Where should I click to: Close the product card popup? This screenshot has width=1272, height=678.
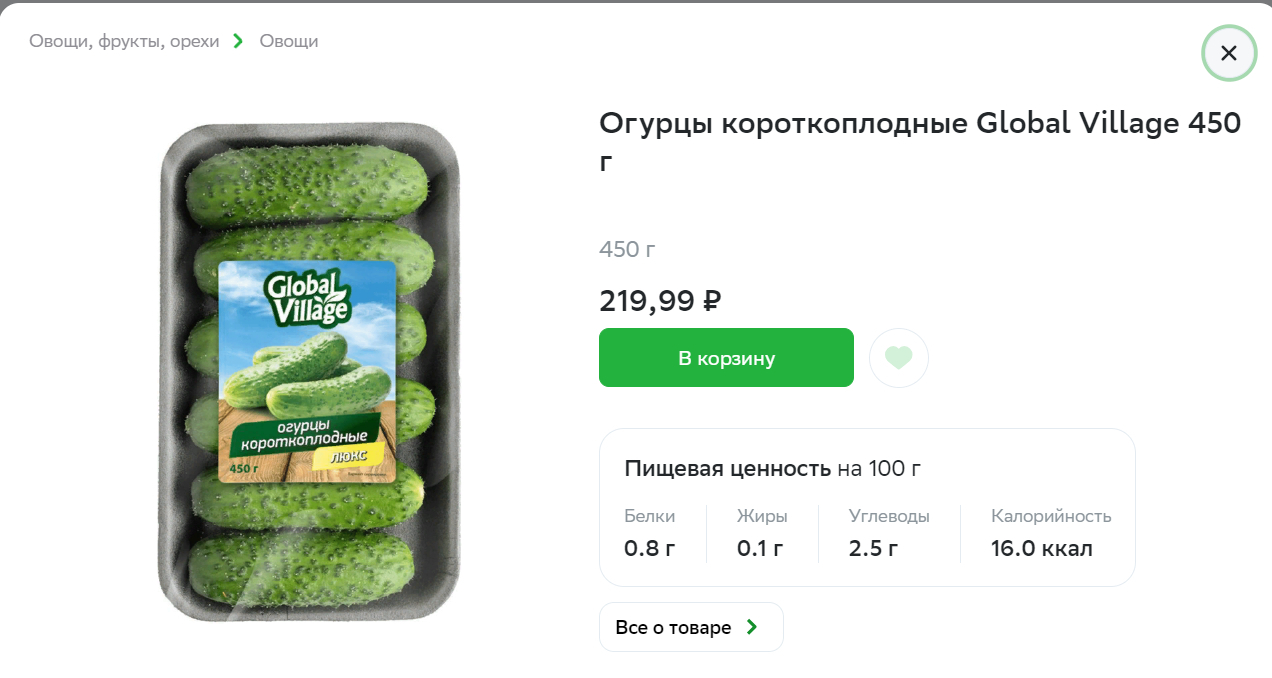pos(1228,53)
